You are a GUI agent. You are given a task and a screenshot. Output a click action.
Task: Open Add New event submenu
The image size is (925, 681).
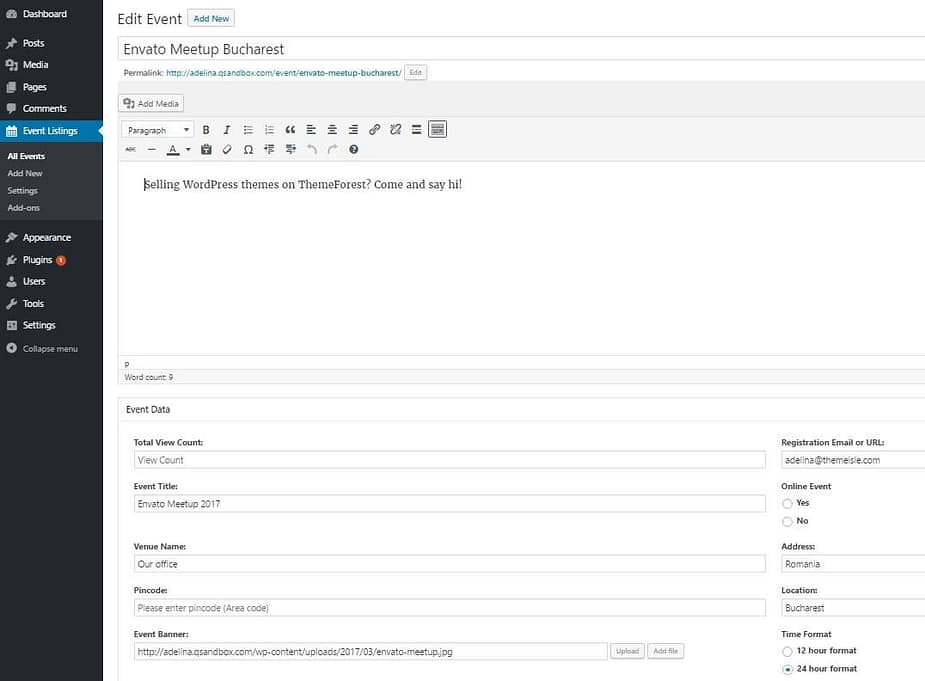tap(25, 173)
